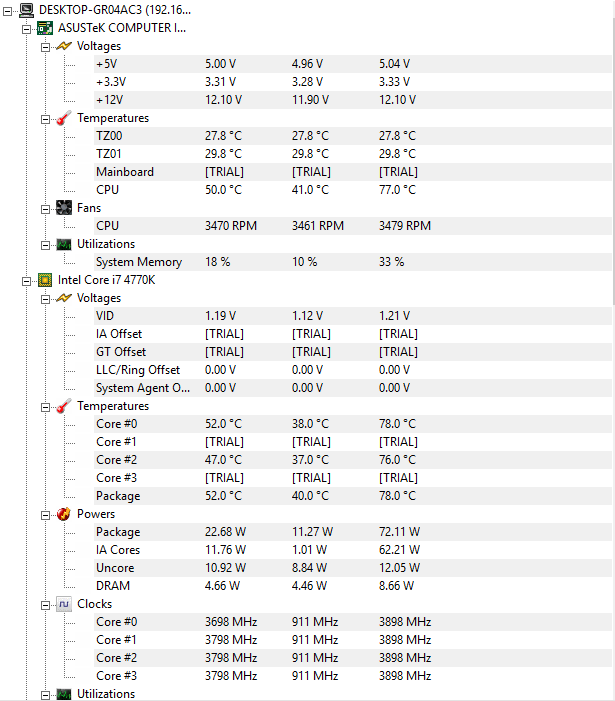Collapse the ASUSTeK COMPUTER node
Screen dimensions: 615x701
[x=26, y=30]
